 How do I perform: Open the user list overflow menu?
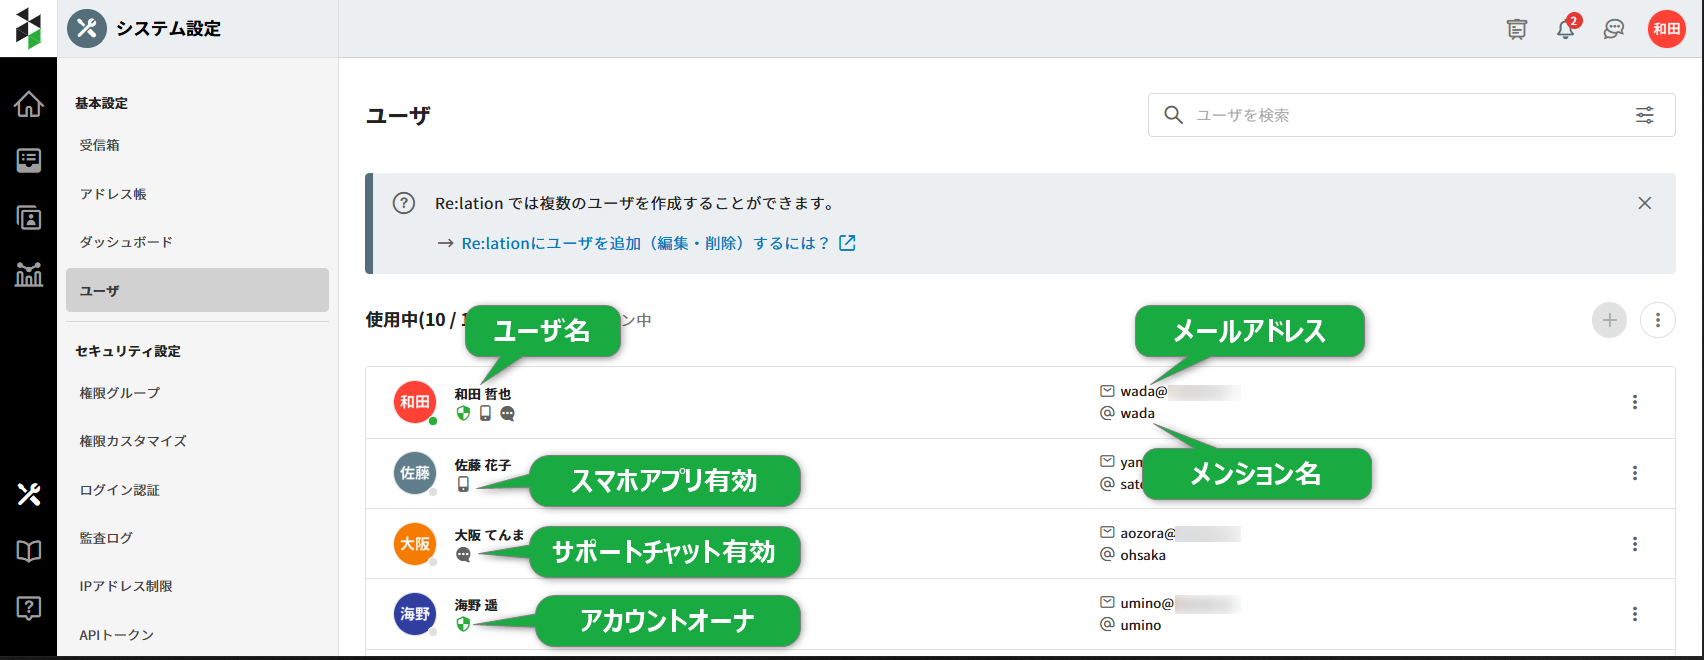[1657, 320]
